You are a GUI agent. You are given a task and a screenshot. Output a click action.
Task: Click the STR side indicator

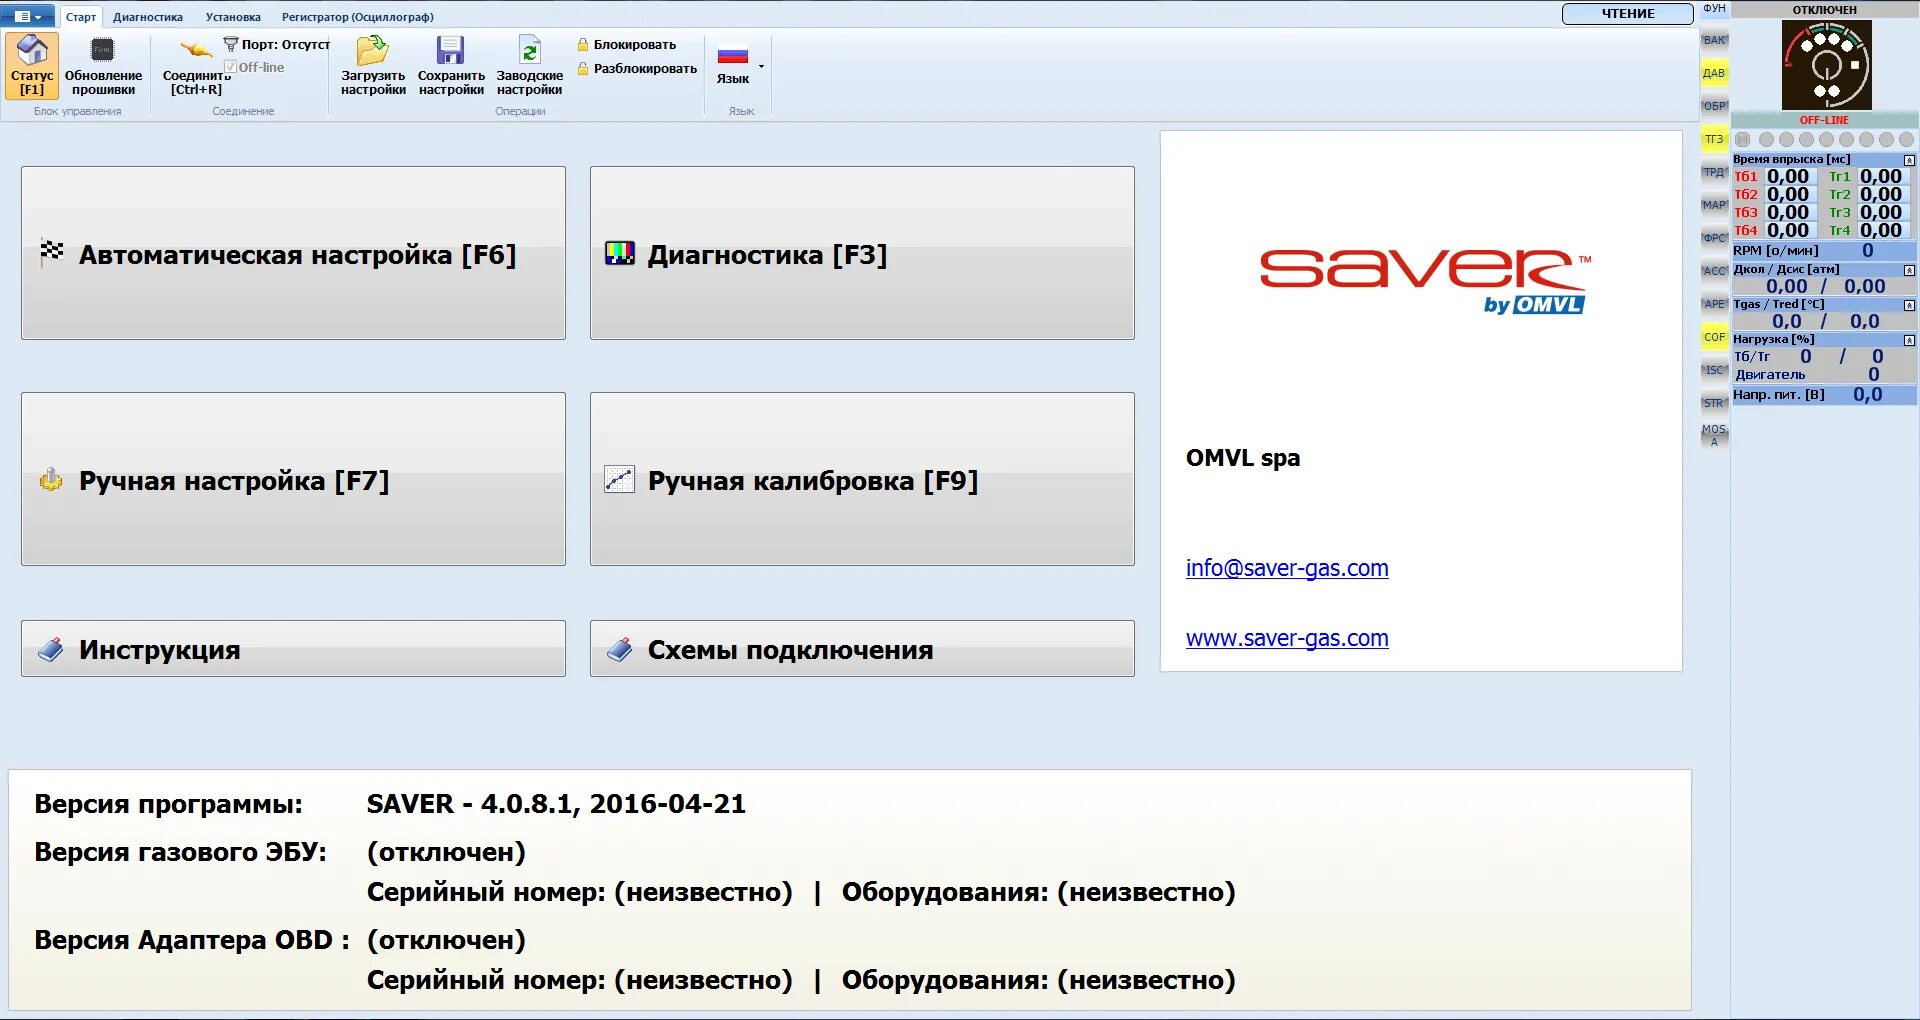(x=1714, y=403)
